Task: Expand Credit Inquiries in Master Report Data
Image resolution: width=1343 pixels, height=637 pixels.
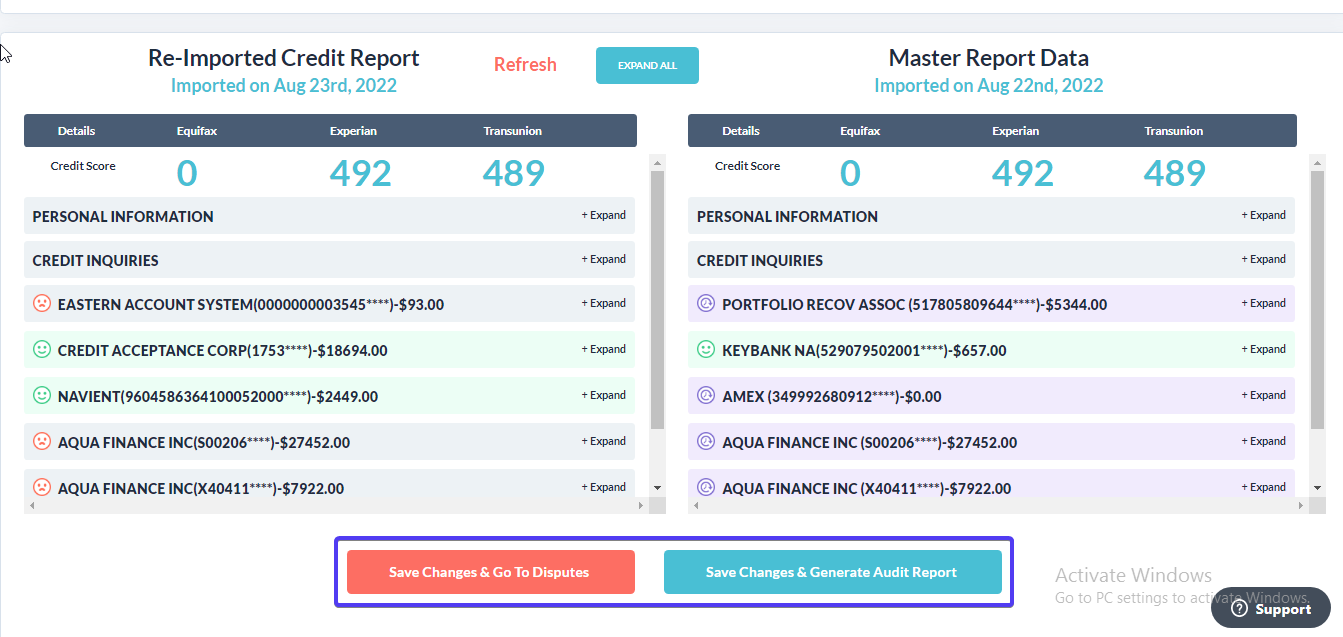Action: coord(1267,259)
